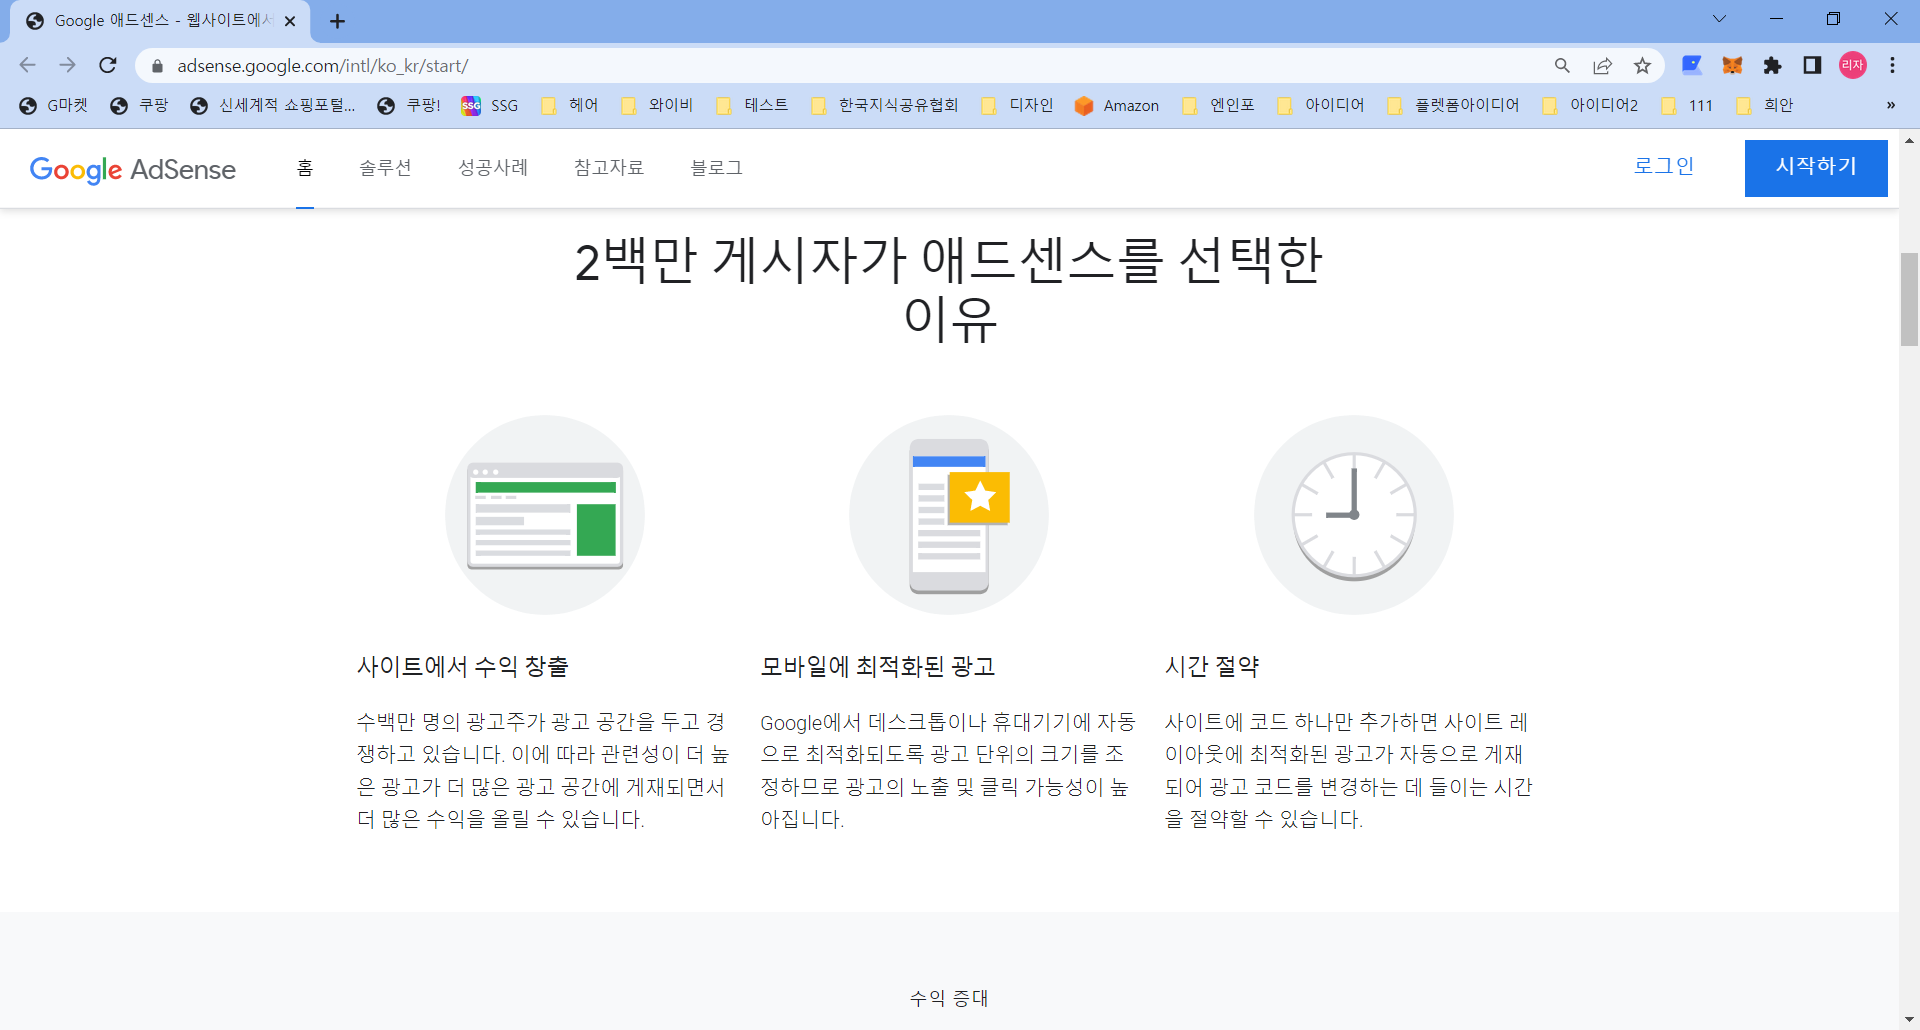
Task: Open the 희안 bookmark folder
Action: click(1765, 105)
